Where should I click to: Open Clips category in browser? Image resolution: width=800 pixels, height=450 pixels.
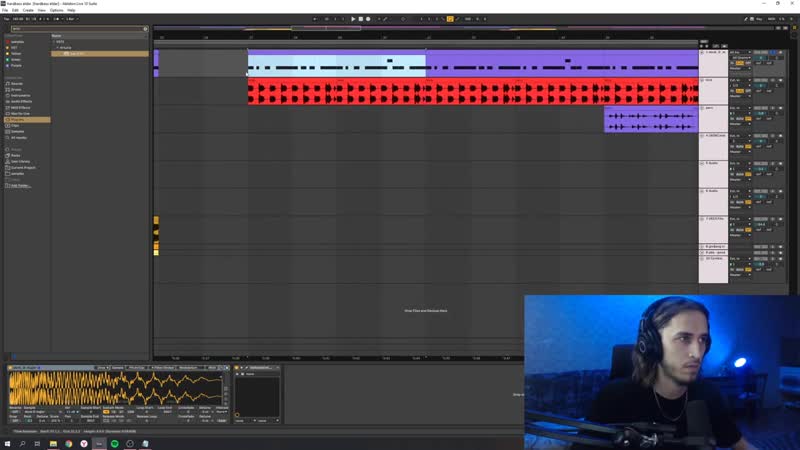[x=15, y=126]
